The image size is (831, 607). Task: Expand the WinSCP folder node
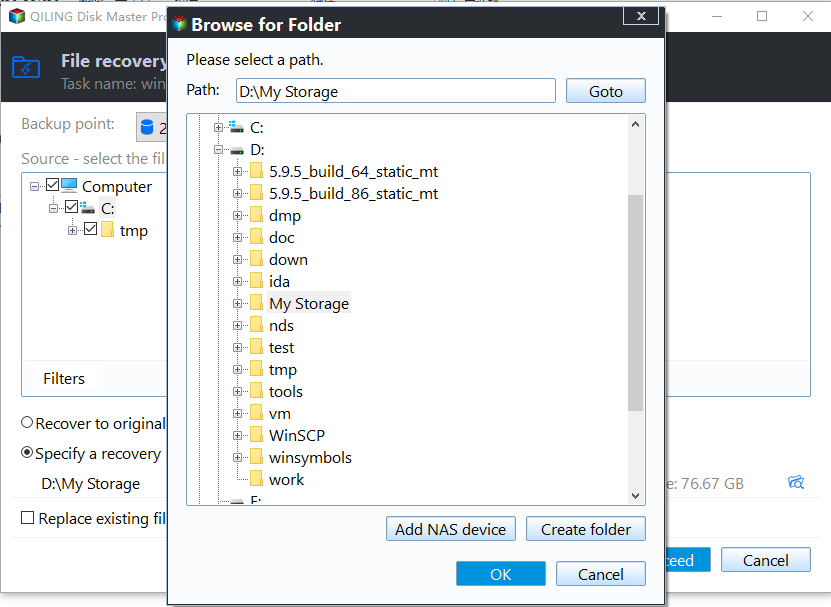[x=237, y=436]
